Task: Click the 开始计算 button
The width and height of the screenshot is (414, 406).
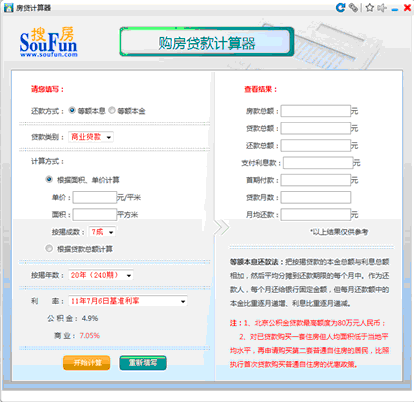Action: [87, 363]
